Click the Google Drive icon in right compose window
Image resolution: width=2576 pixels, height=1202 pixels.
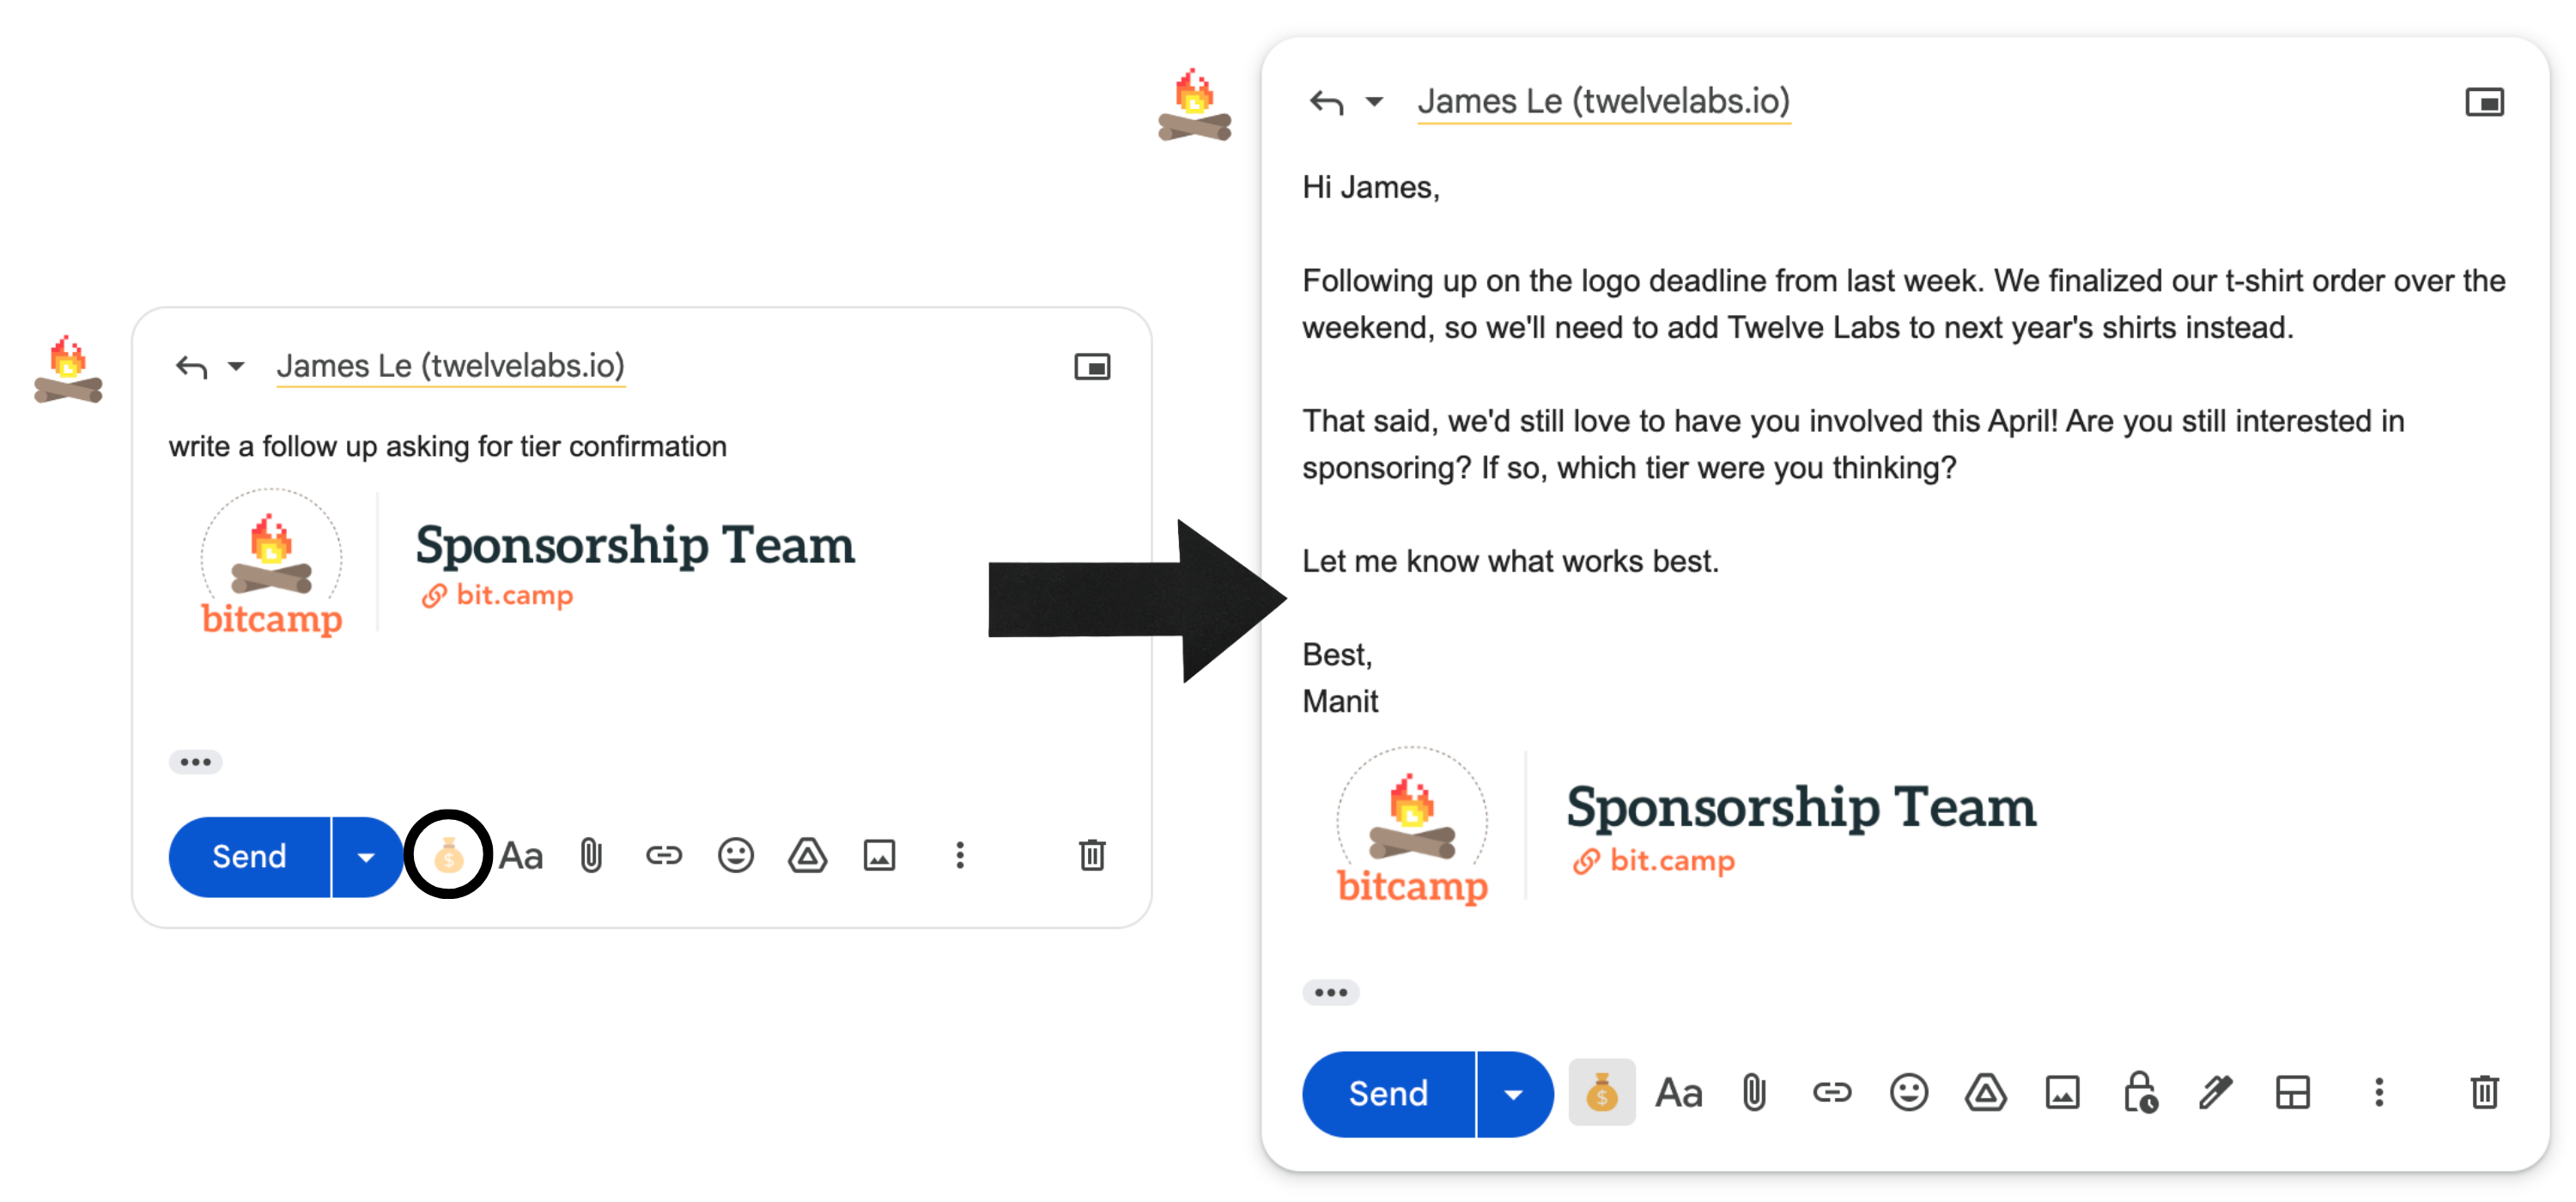(x=1985, y=1093)
